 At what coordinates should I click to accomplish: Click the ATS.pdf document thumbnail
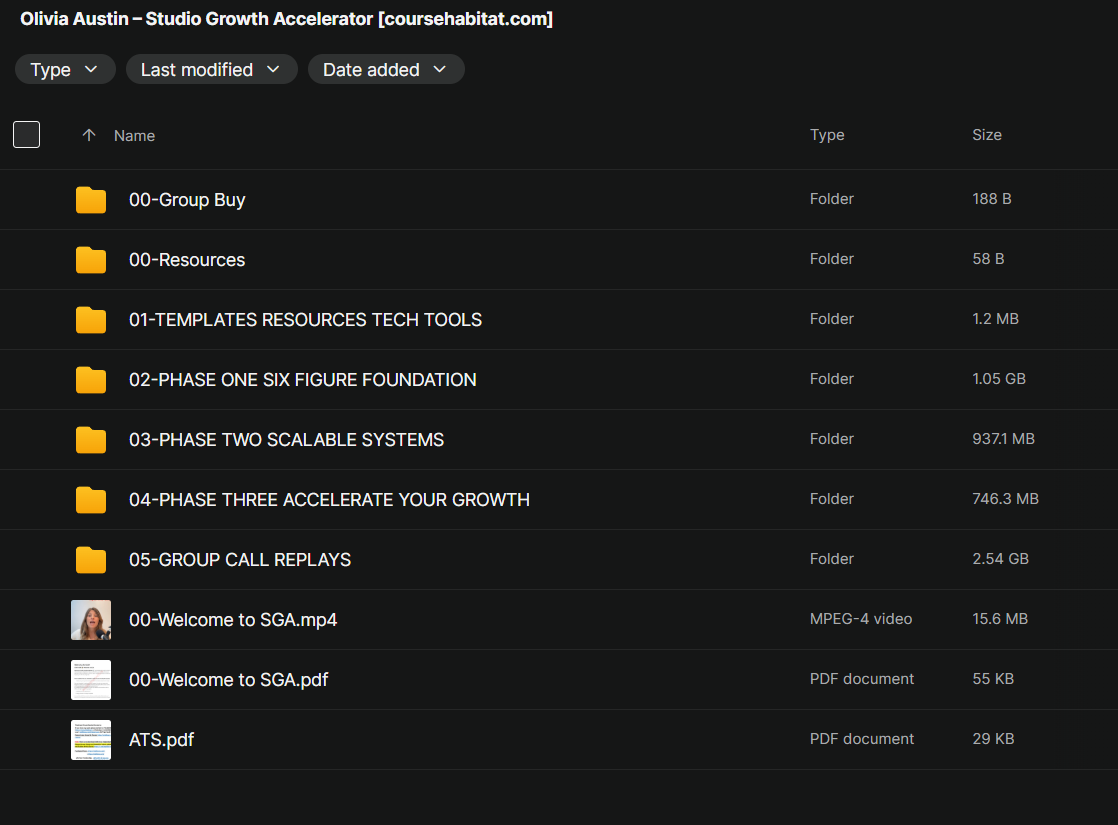click(x=91, y=740)
